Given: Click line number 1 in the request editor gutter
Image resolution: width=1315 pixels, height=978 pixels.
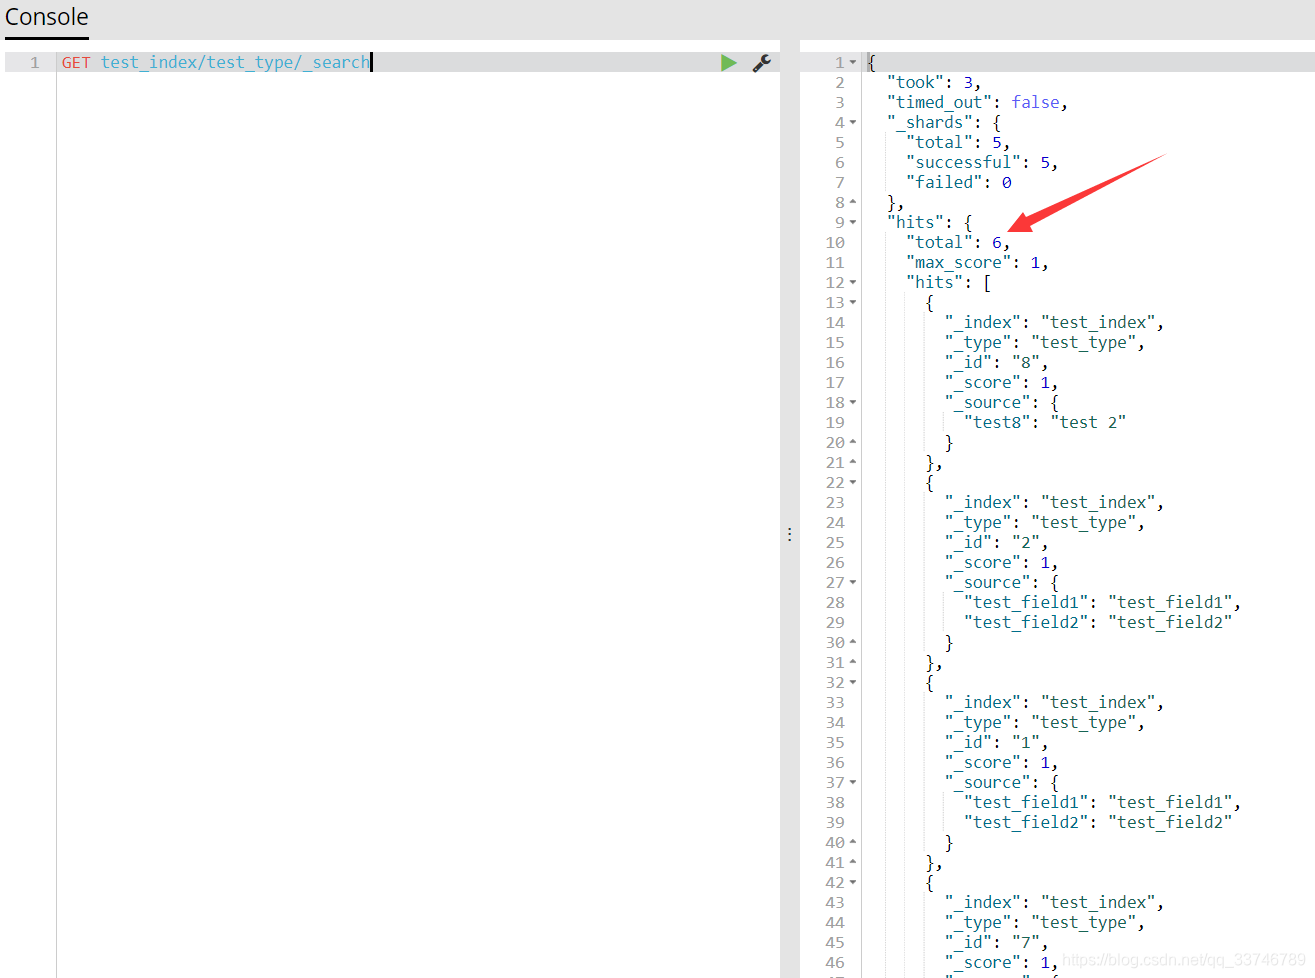Looking at the screenshot, I should tap(35, 62).
